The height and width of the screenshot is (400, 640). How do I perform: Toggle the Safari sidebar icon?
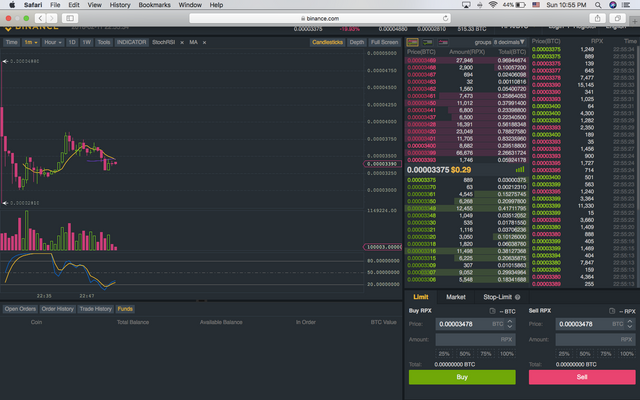point(70,18)
